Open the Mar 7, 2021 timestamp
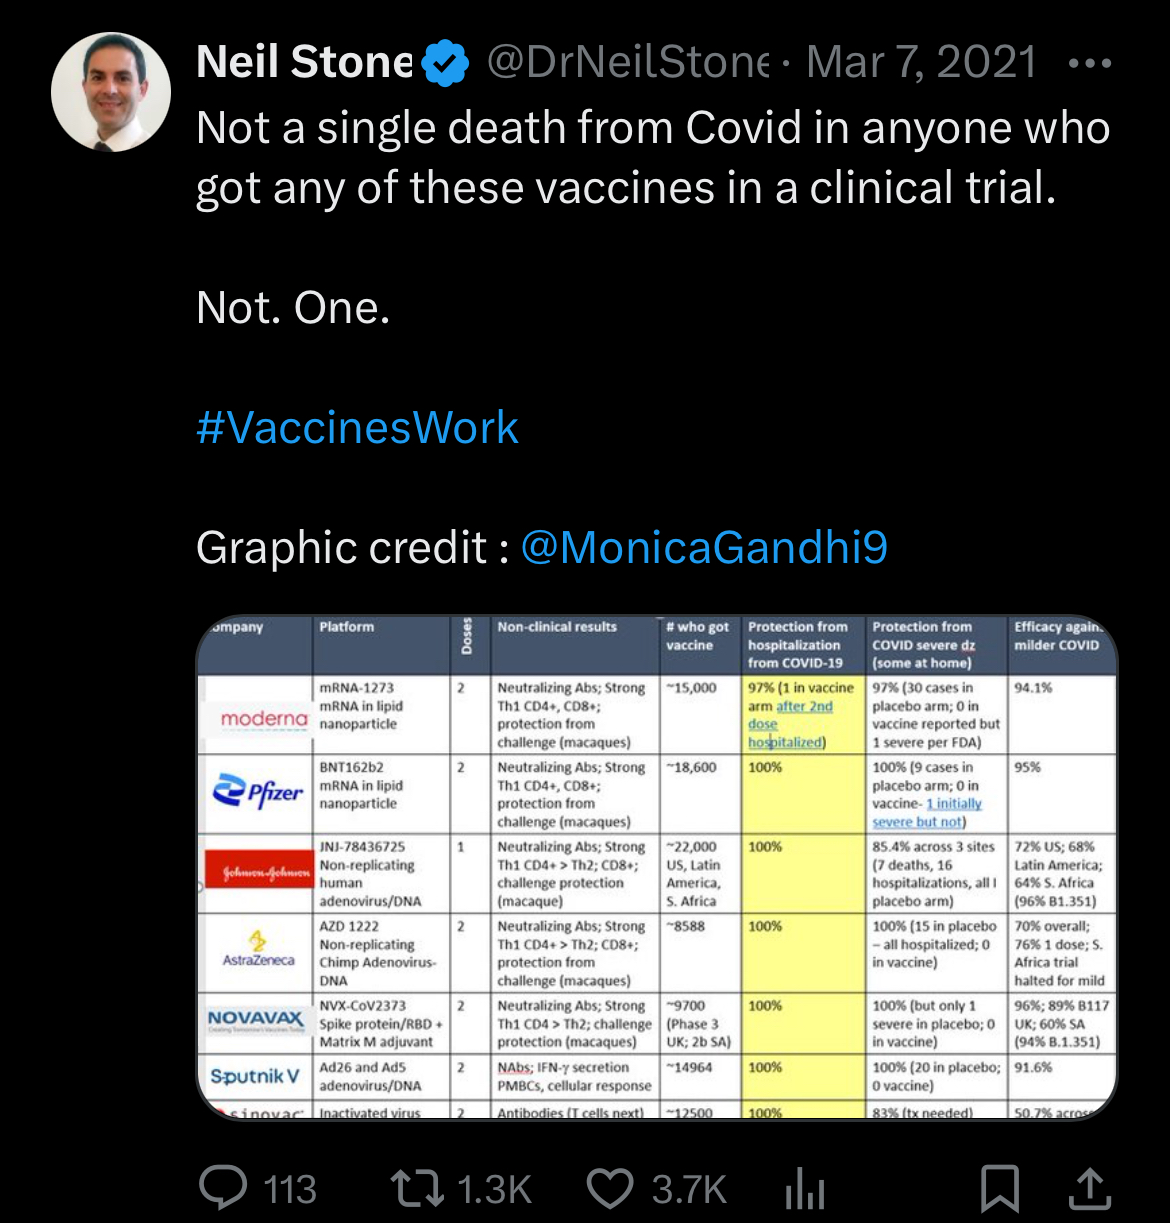The width and height of the screenshot is (1170, 1223). 921,62
